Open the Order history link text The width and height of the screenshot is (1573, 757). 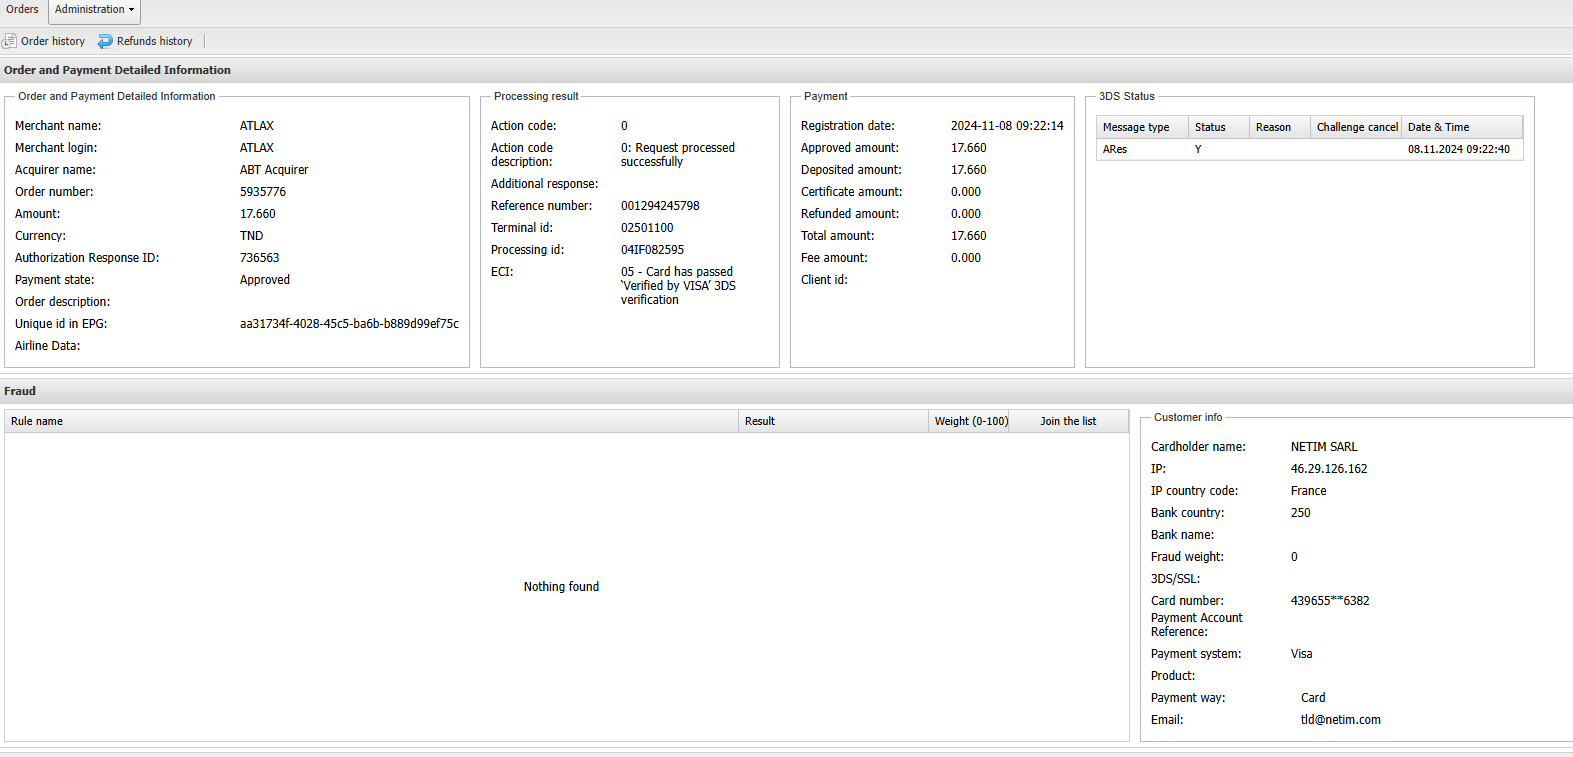click(53, 41)
